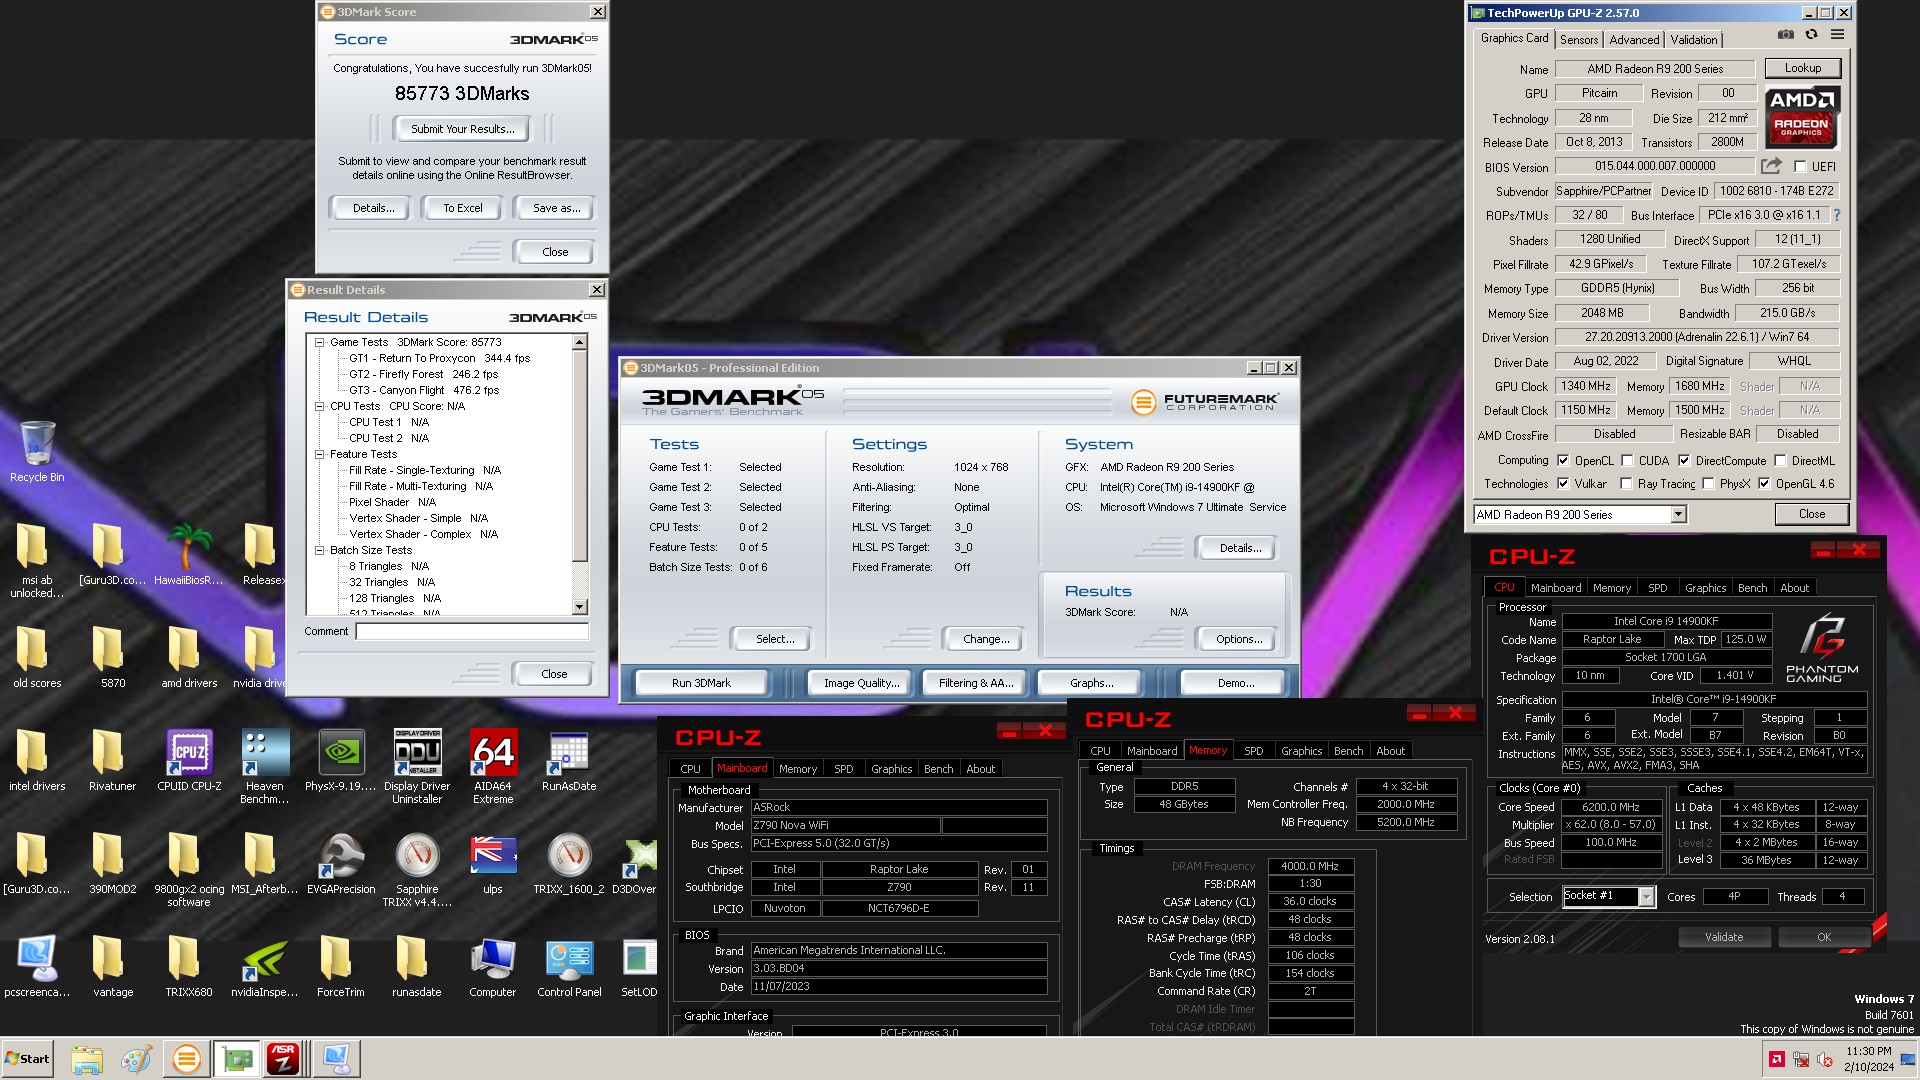Open the AMD Radeon R9 200 Series GPU dropdown
Viewport: 1920px width, 1080px height.
pos(1580,514)
